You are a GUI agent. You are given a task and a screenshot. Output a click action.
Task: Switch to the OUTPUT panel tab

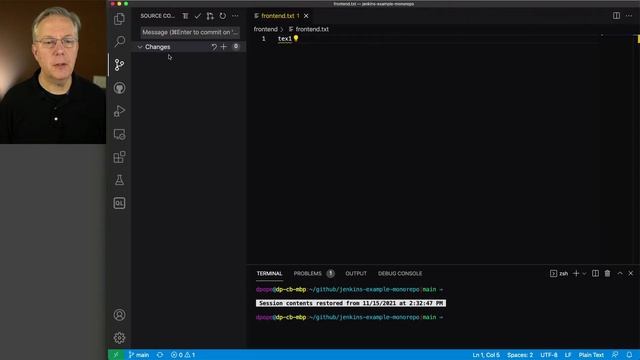click(356, 273)
